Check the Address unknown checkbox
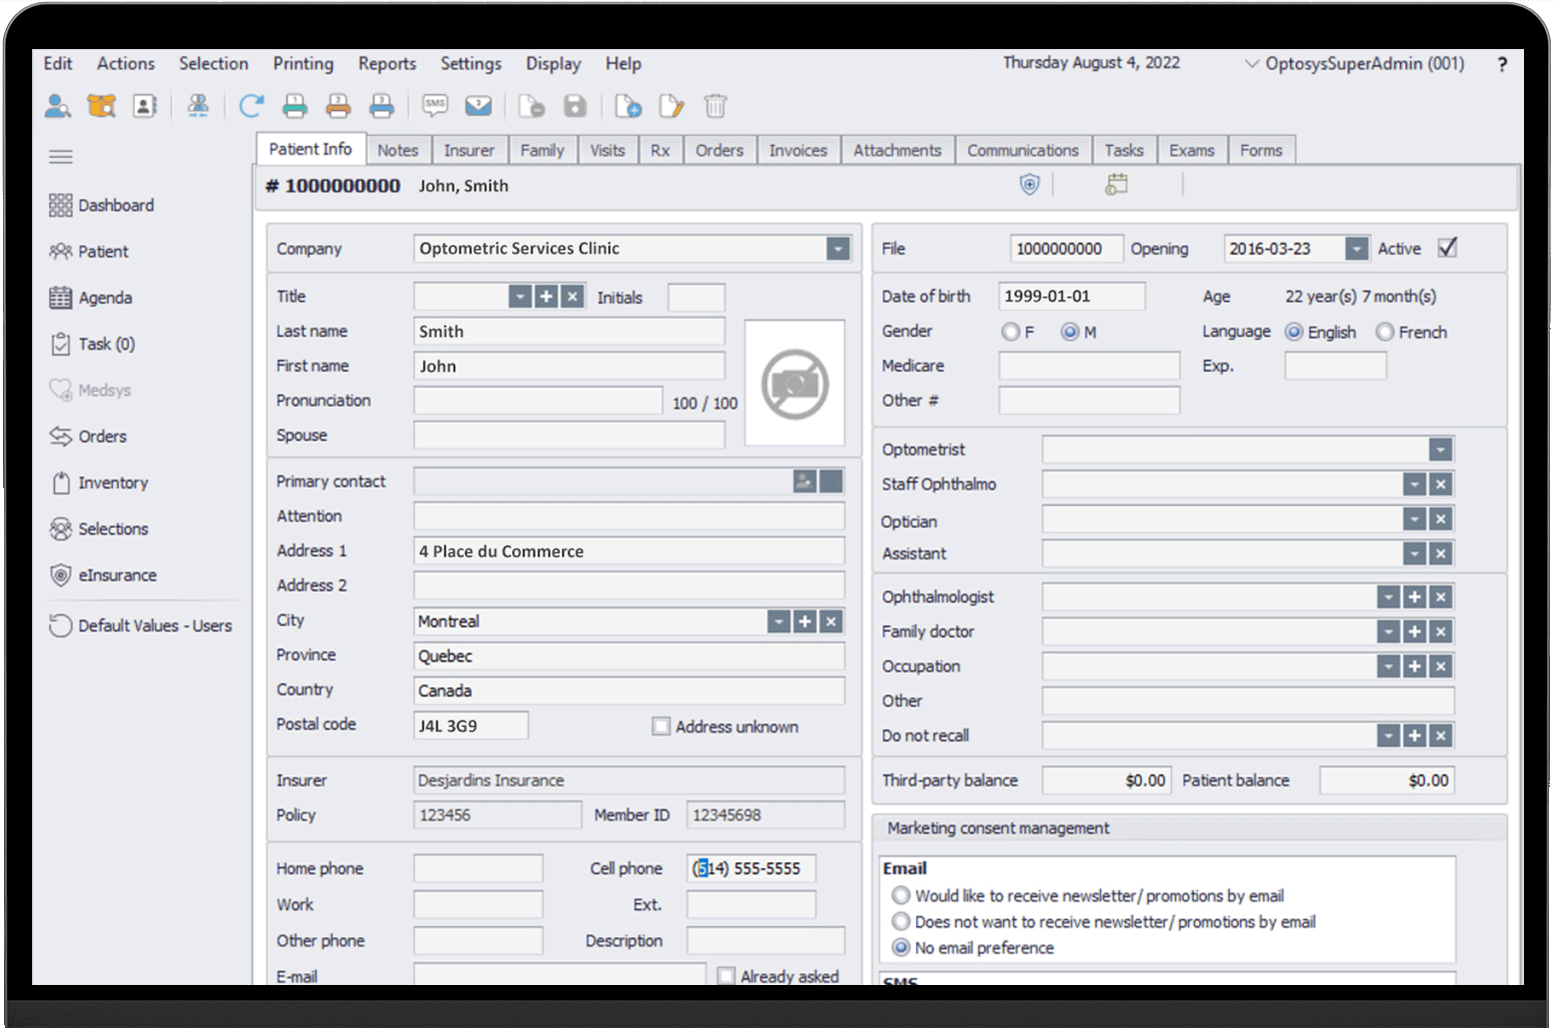Screen dimensions: 1555x1028 661,727
